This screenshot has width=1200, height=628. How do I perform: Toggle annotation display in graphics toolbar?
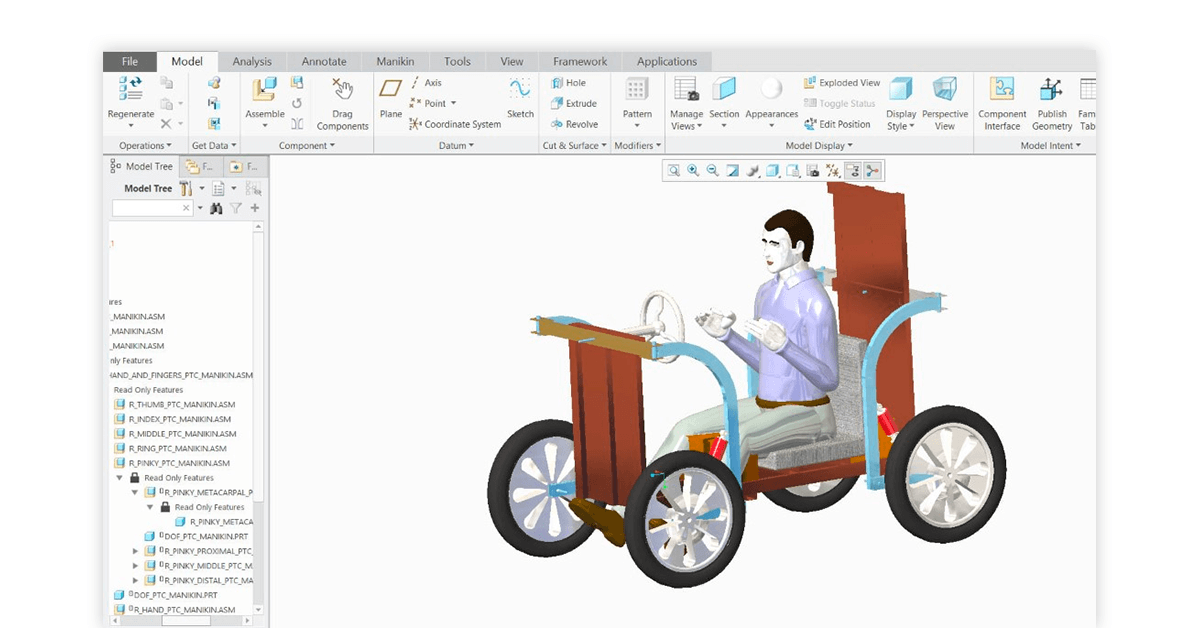click(x=853, y=171)
